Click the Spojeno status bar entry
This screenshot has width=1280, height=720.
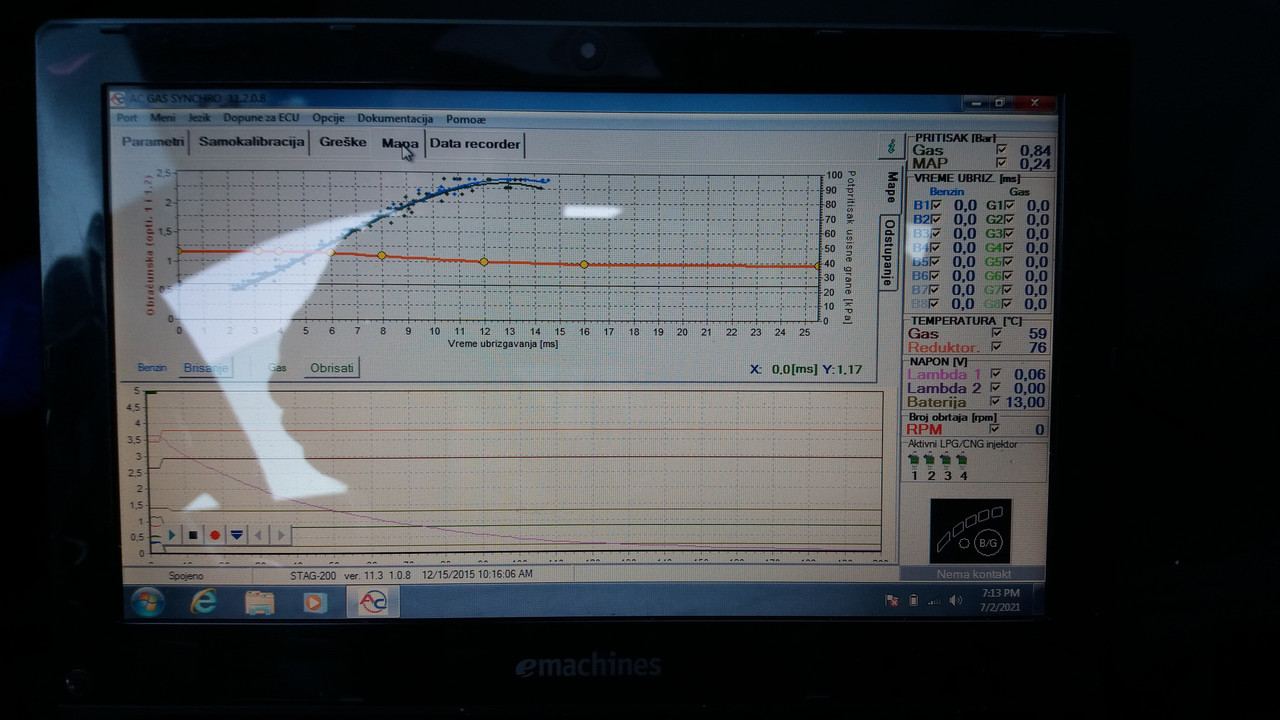click(x=187, y=576)
